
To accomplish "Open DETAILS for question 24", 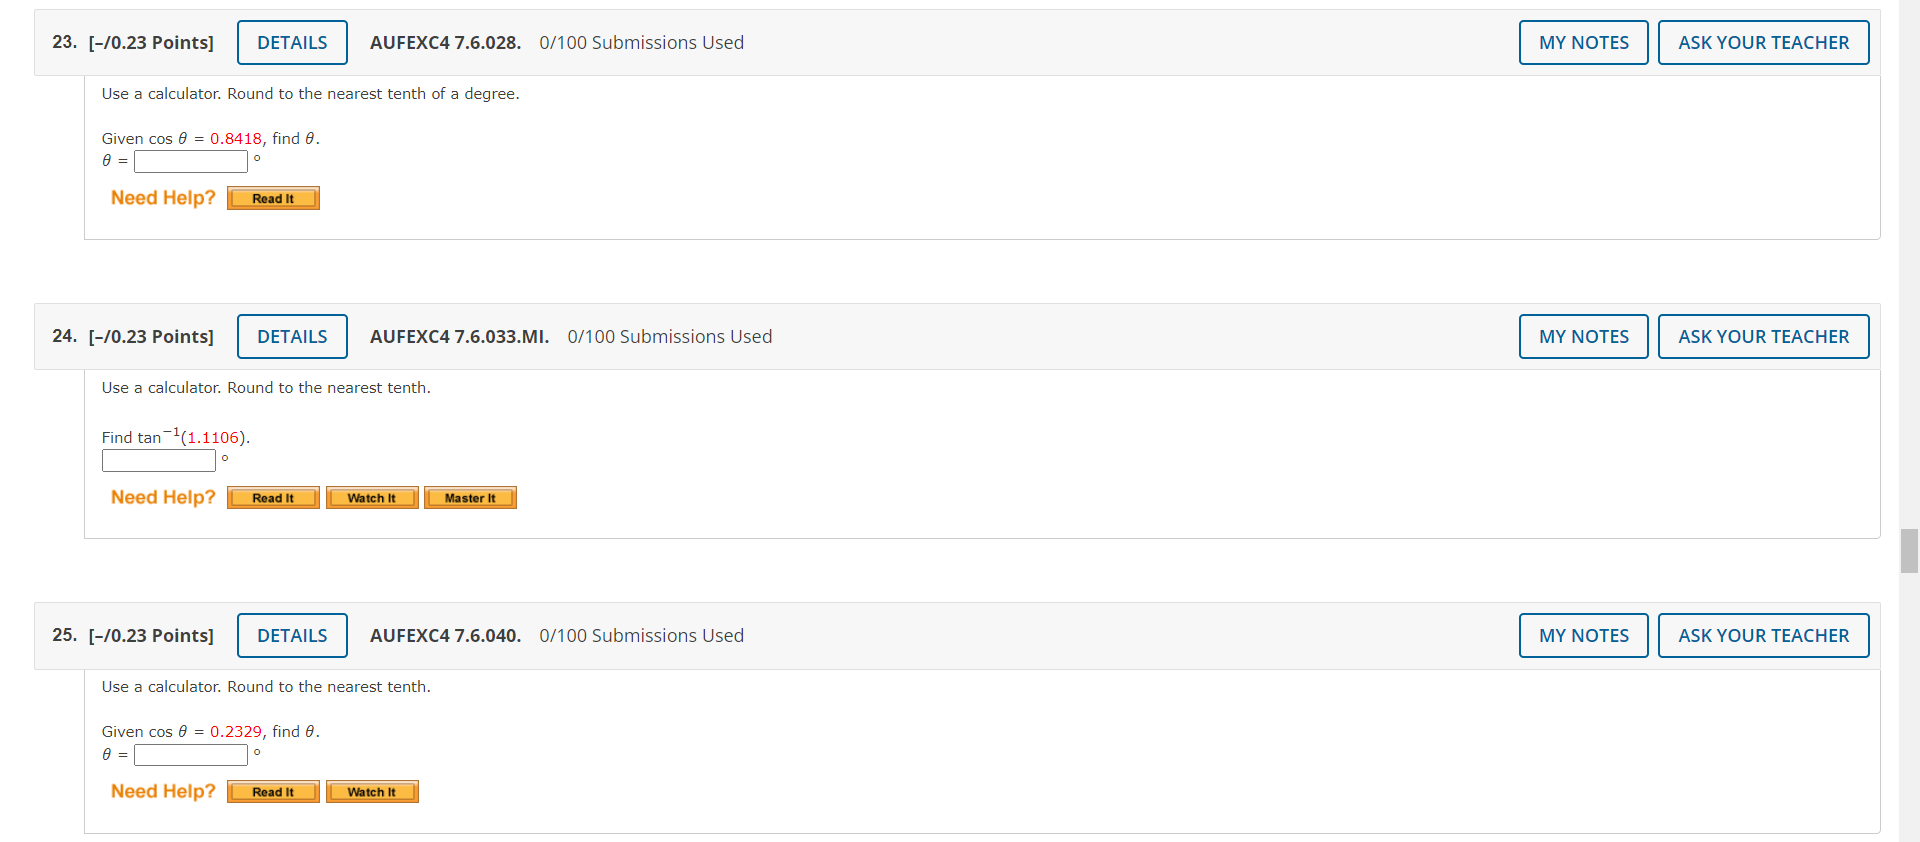I will [291, 336].
